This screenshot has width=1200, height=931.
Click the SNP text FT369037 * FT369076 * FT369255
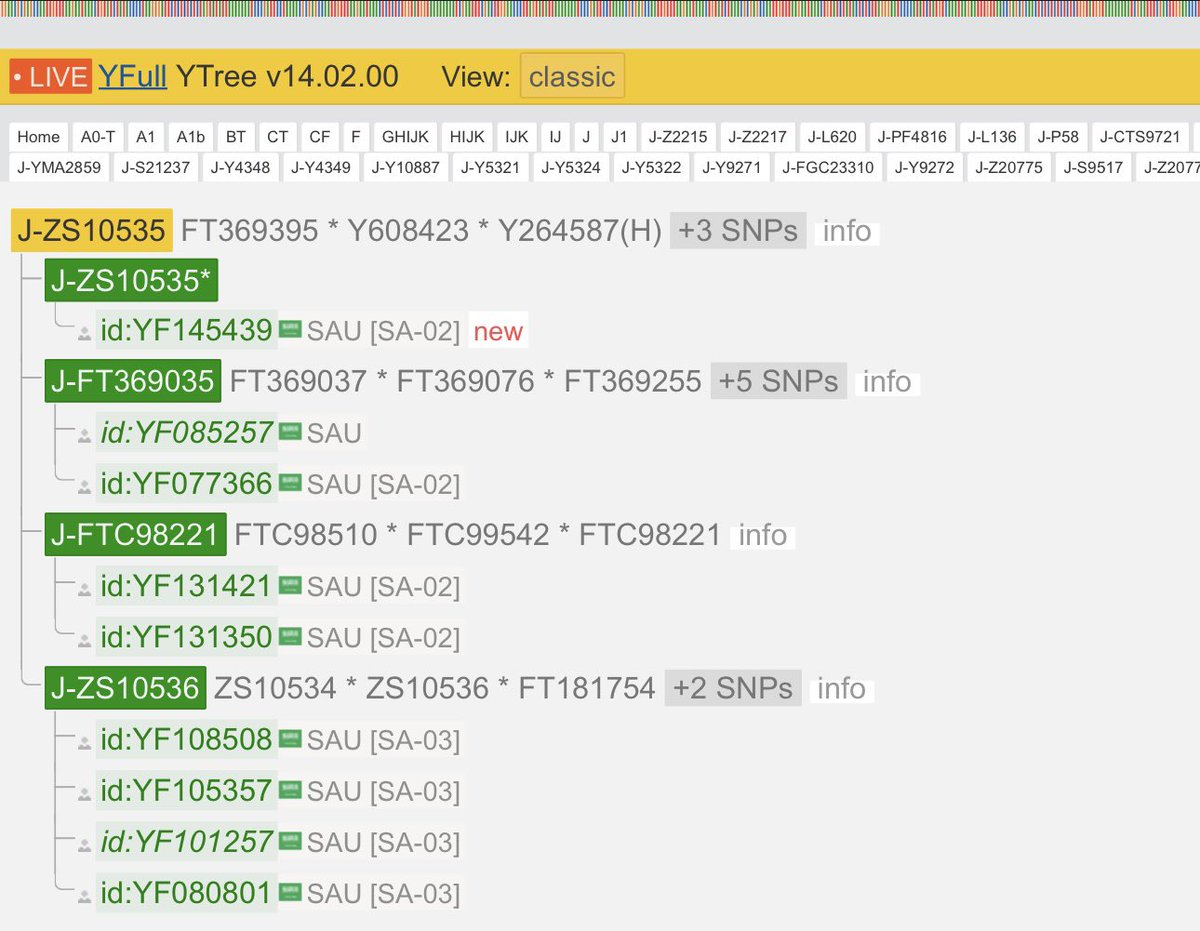click(x=466, y=382)
